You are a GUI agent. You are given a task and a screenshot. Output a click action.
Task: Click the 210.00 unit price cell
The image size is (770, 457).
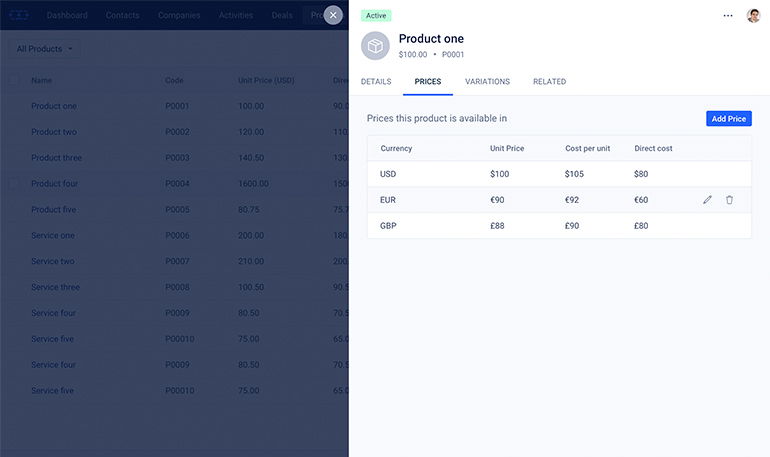[x=251, y=261]
